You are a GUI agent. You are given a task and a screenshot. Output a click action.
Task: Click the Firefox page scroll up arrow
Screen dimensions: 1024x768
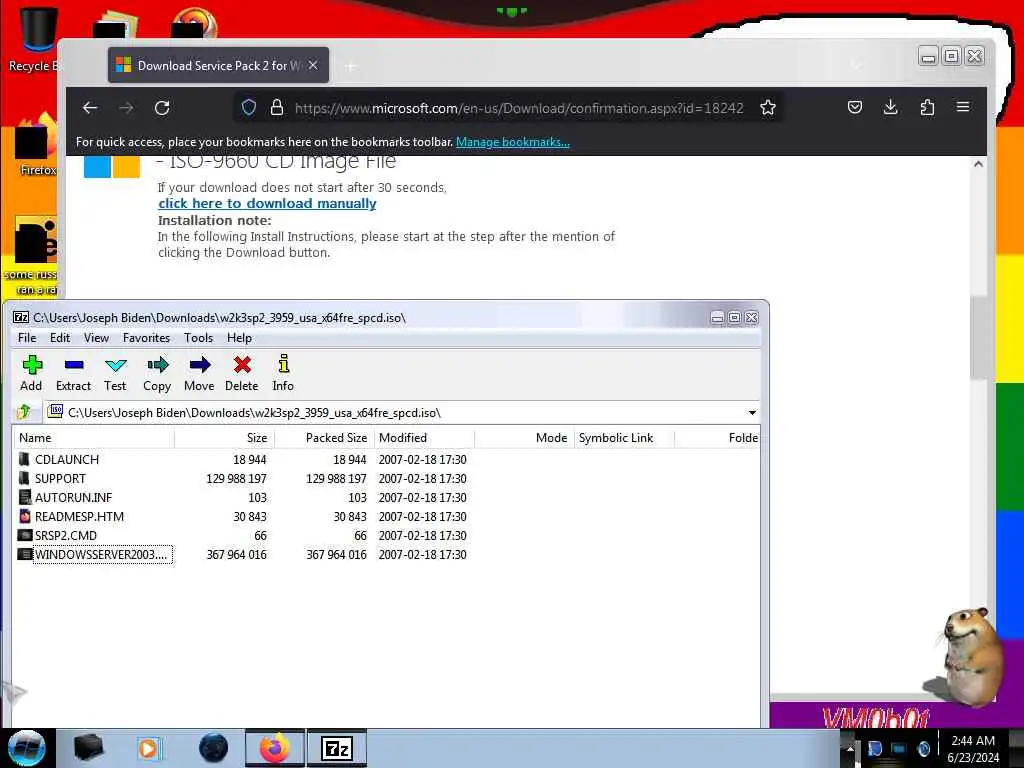[x=978, y=165]
